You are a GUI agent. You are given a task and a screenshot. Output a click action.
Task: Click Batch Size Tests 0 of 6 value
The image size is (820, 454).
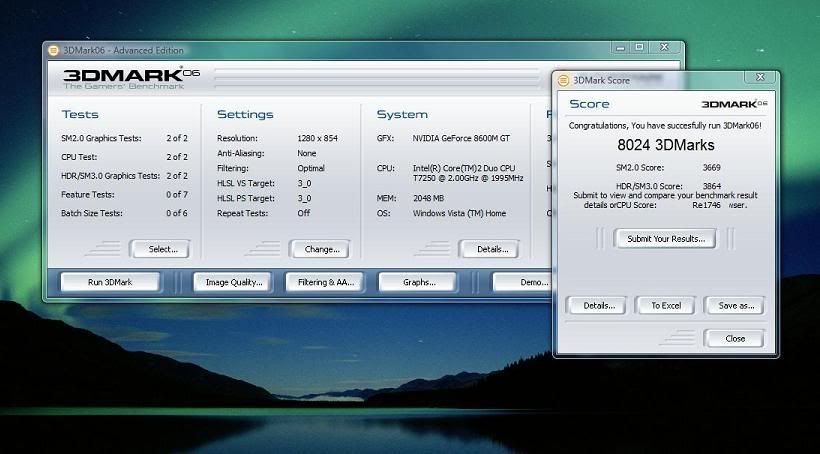(177, 213)
